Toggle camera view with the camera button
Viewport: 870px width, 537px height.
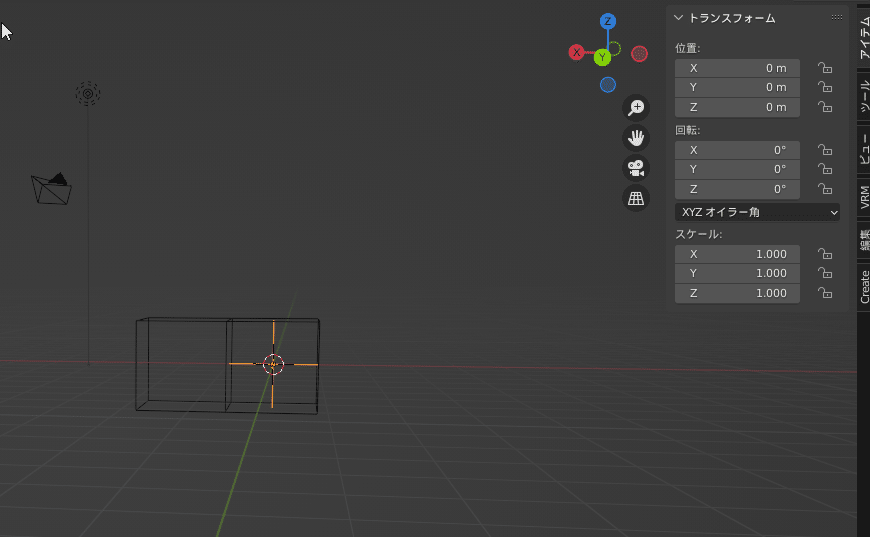point(636,168)
